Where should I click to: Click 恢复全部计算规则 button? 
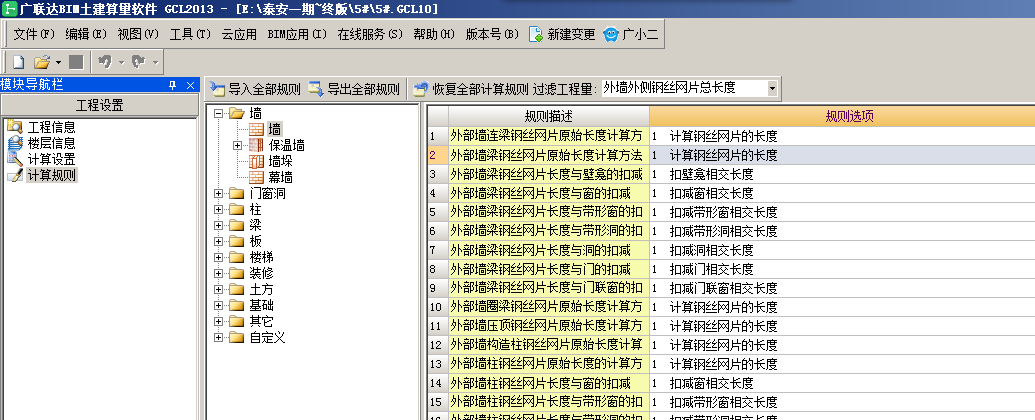click(x=471, y=89)
